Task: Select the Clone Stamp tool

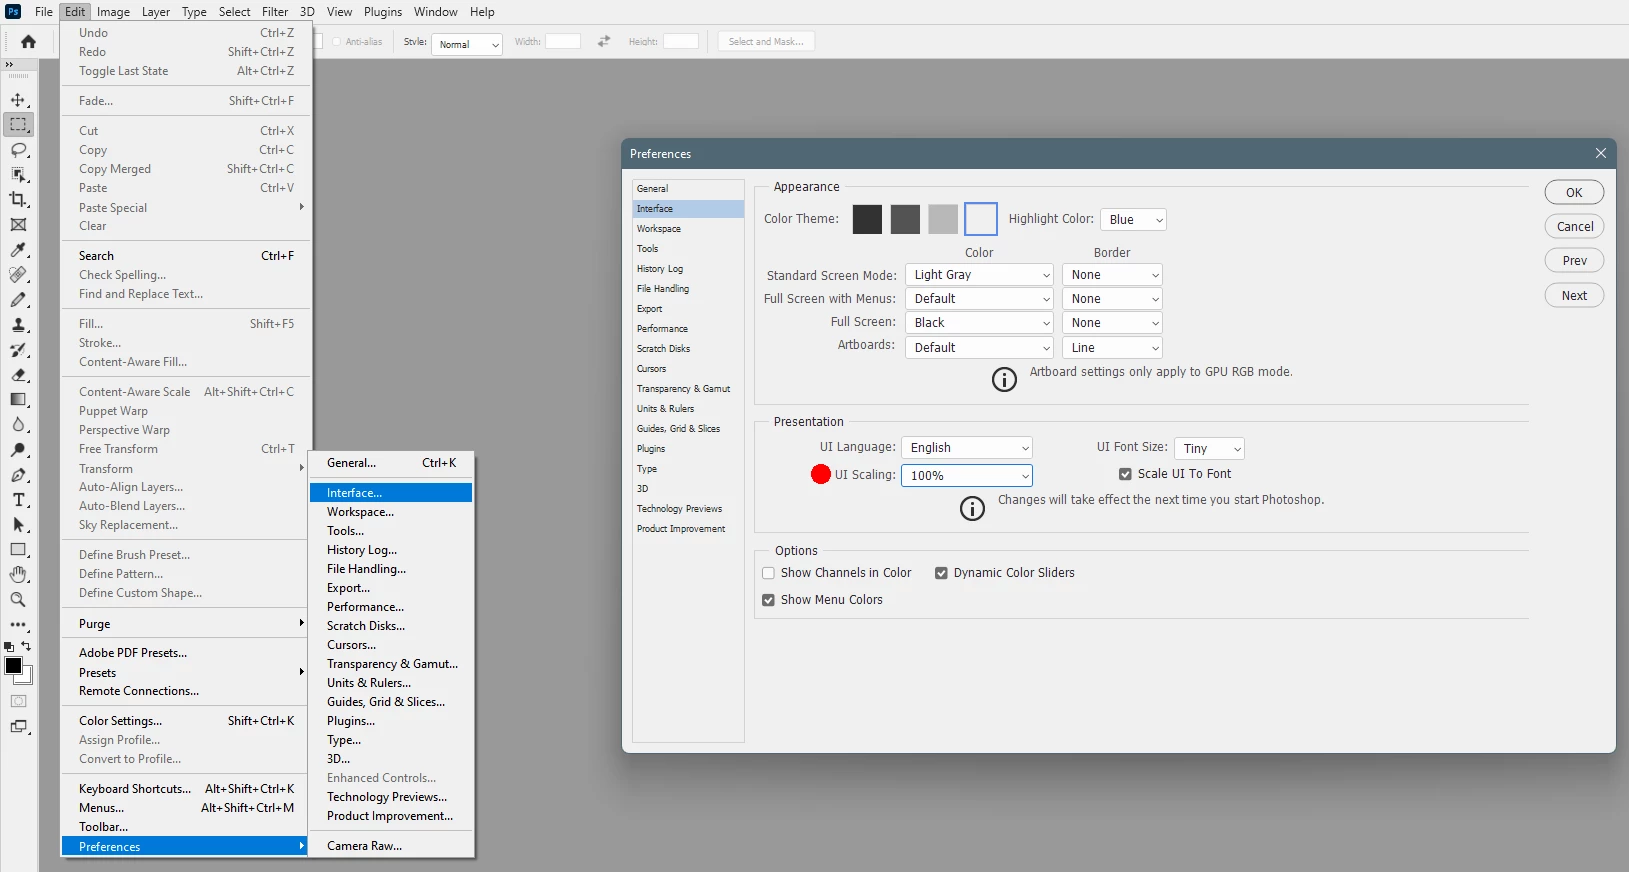Action: [18, 325]
